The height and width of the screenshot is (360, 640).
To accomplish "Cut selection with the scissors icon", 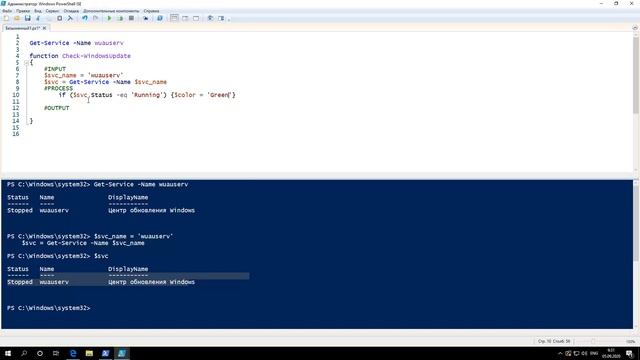I will point(38,18).
